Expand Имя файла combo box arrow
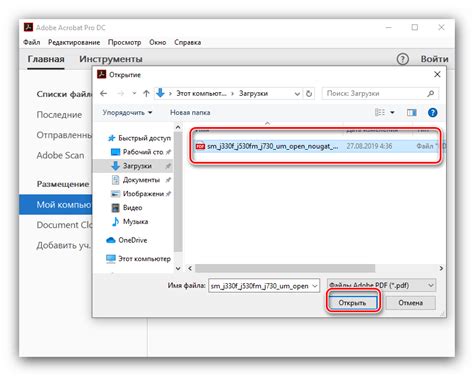The height and width of the screenshot is (376, 474). [315, 286]
